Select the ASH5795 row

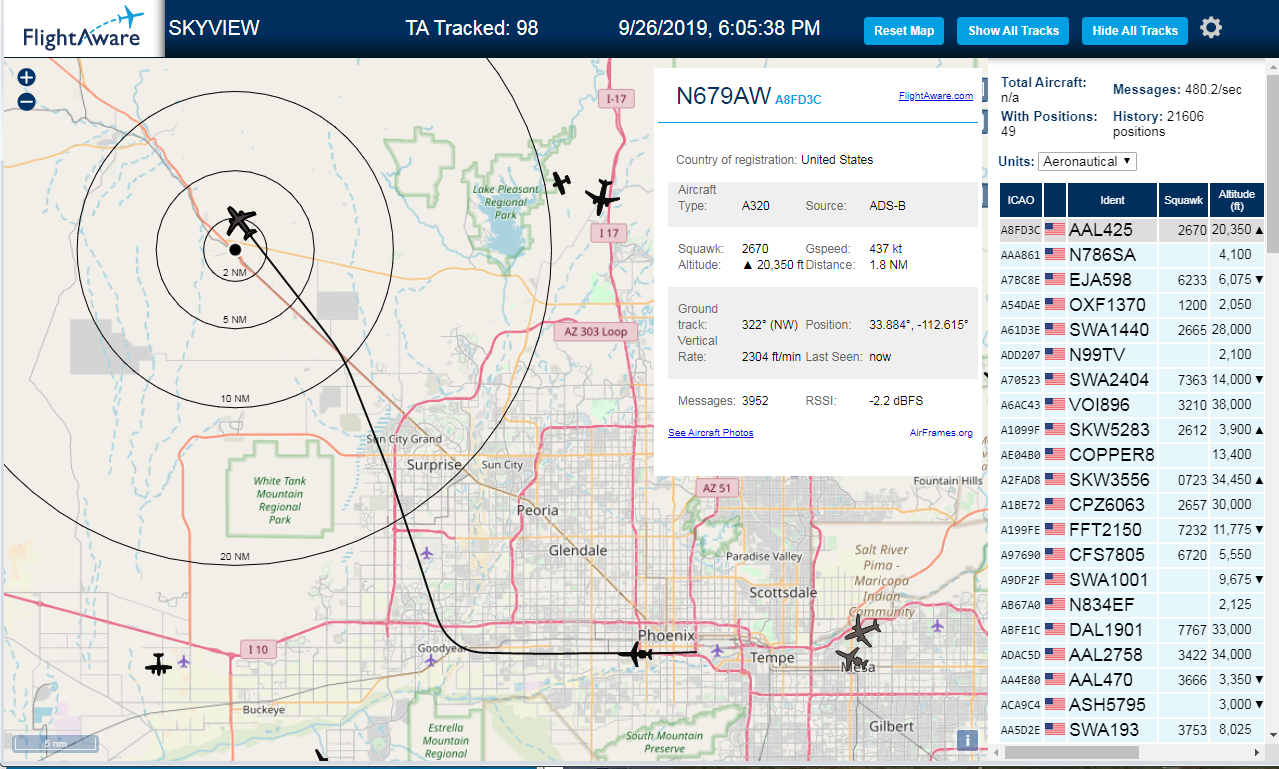point(1133,705)
